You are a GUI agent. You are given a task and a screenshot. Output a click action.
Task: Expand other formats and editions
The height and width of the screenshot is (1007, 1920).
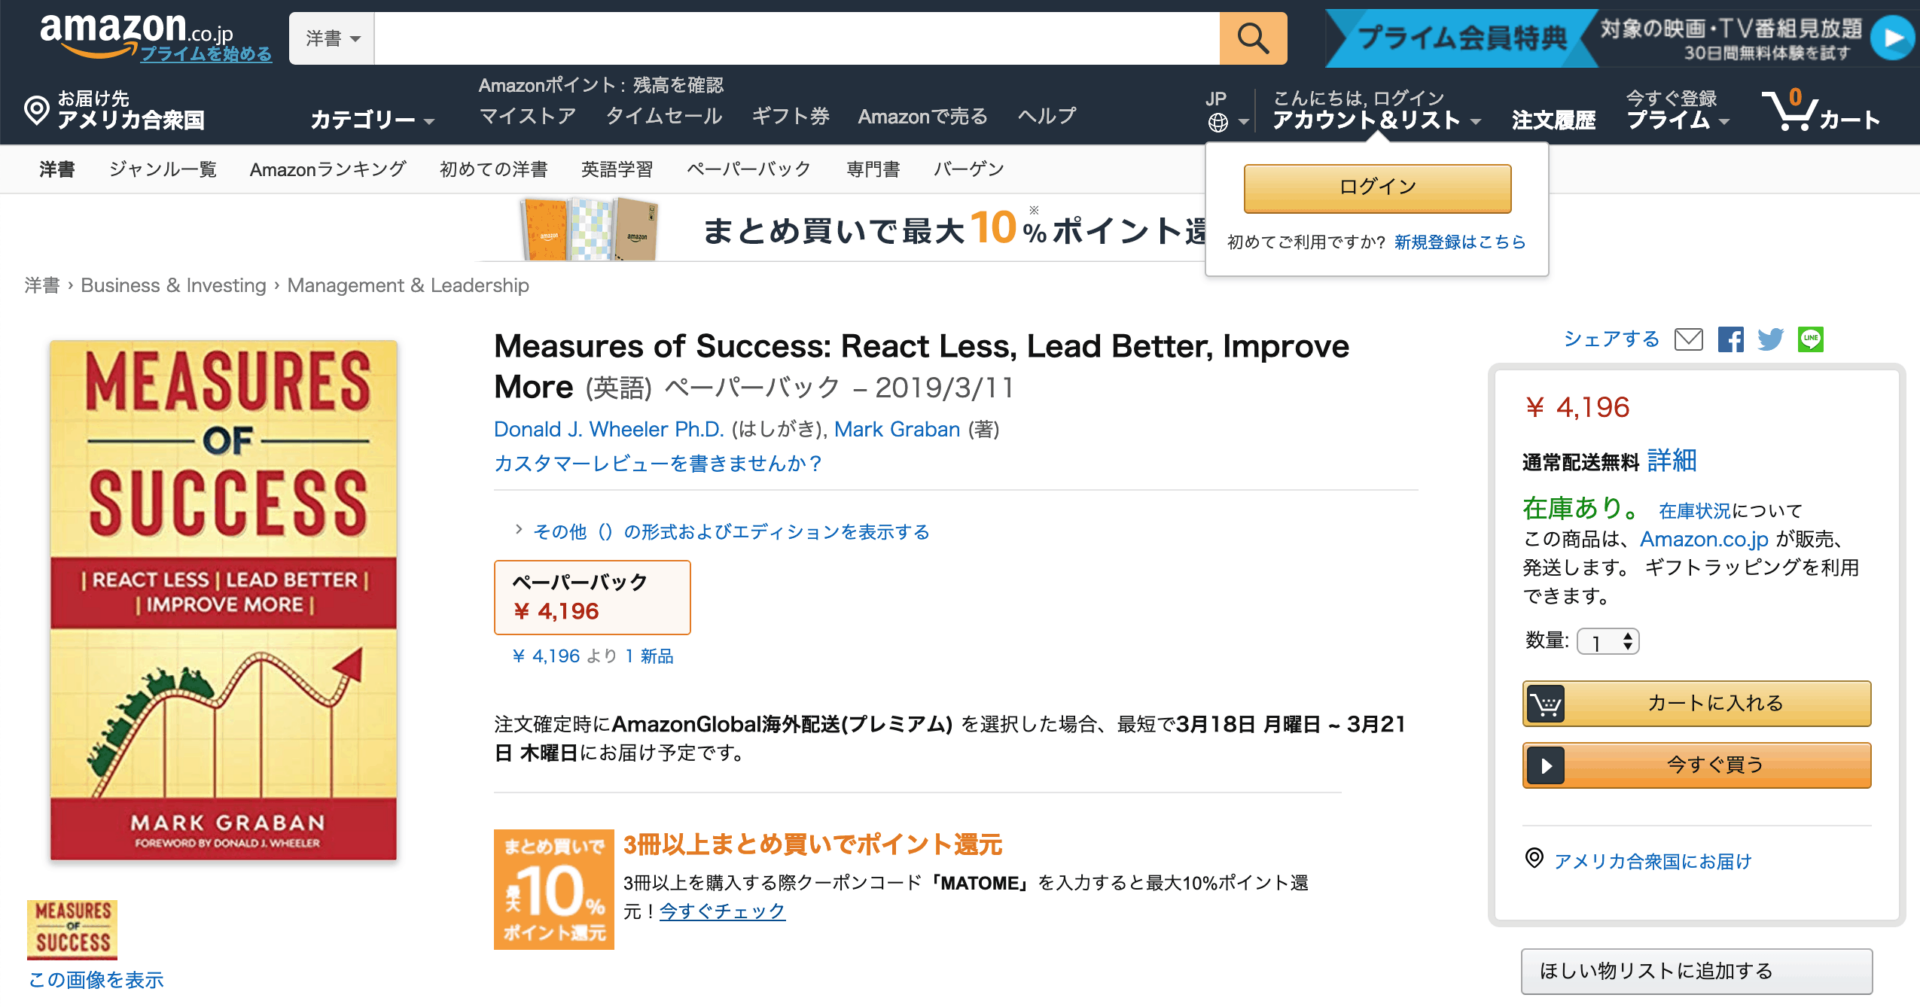click(730, 532)
